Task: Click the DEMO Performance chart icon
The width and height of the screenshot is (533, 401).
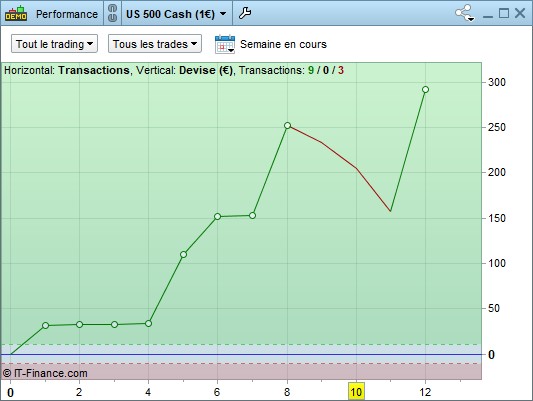Action: click(16, 13)
